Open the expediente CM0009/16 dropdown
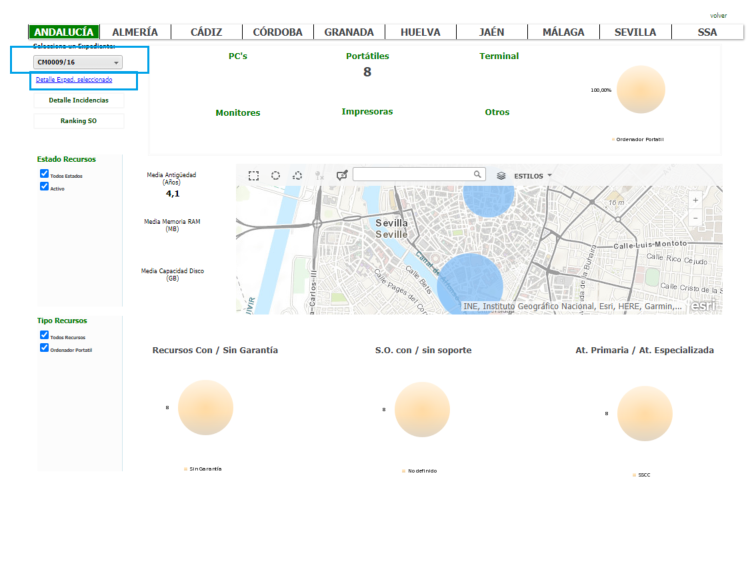Viewport: 756px width, 579px height. 78,62
